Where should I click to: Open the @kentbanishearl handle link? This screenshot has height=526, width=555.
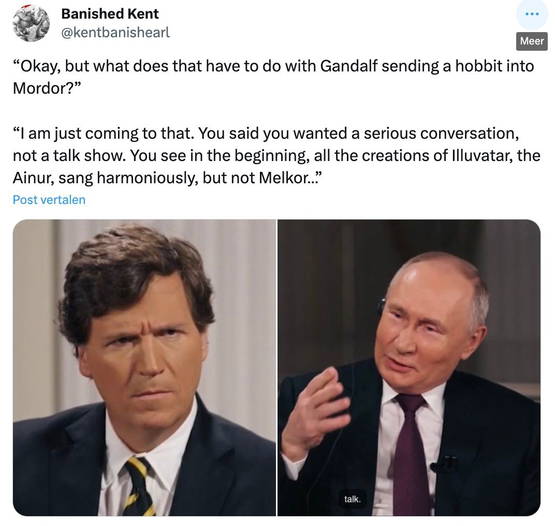click(x=116, y=33)
